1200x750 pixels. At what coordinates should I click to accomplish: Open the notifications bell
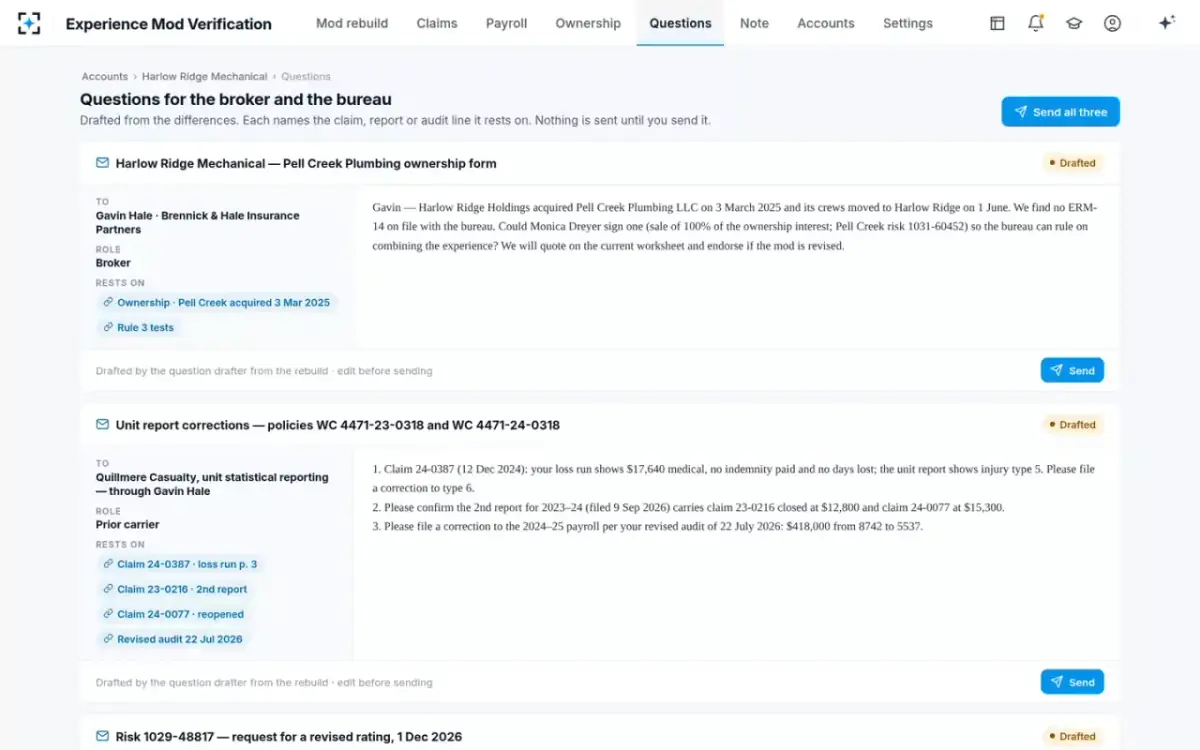(x=1035, y=23)
